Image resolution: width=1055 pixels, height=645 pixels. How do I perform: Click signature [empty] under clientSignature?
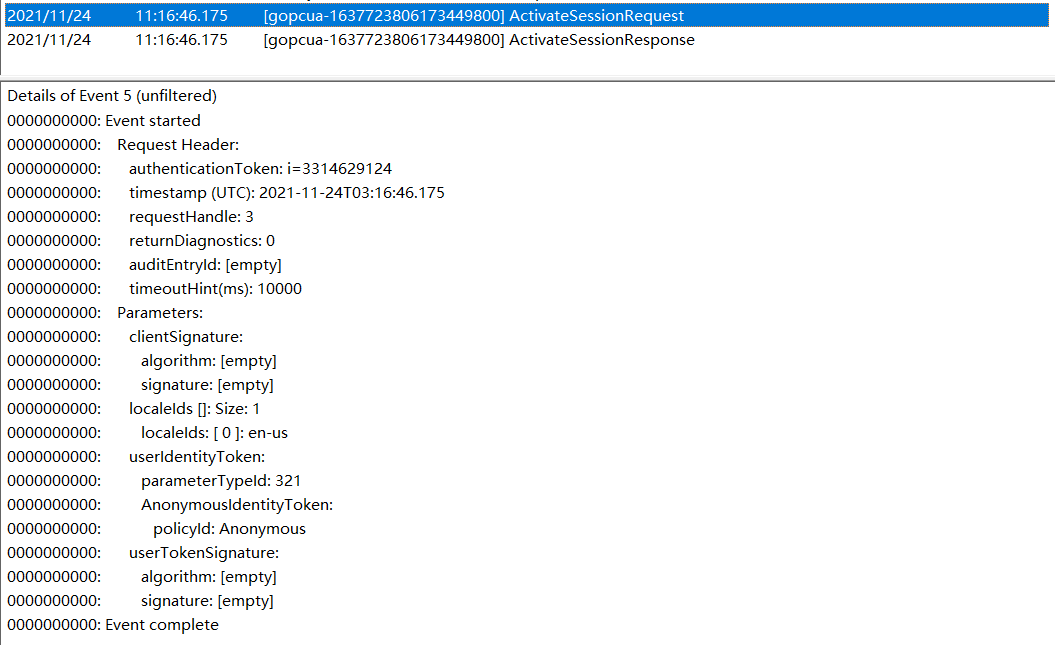pyautogui.click(x=140, y=385)
